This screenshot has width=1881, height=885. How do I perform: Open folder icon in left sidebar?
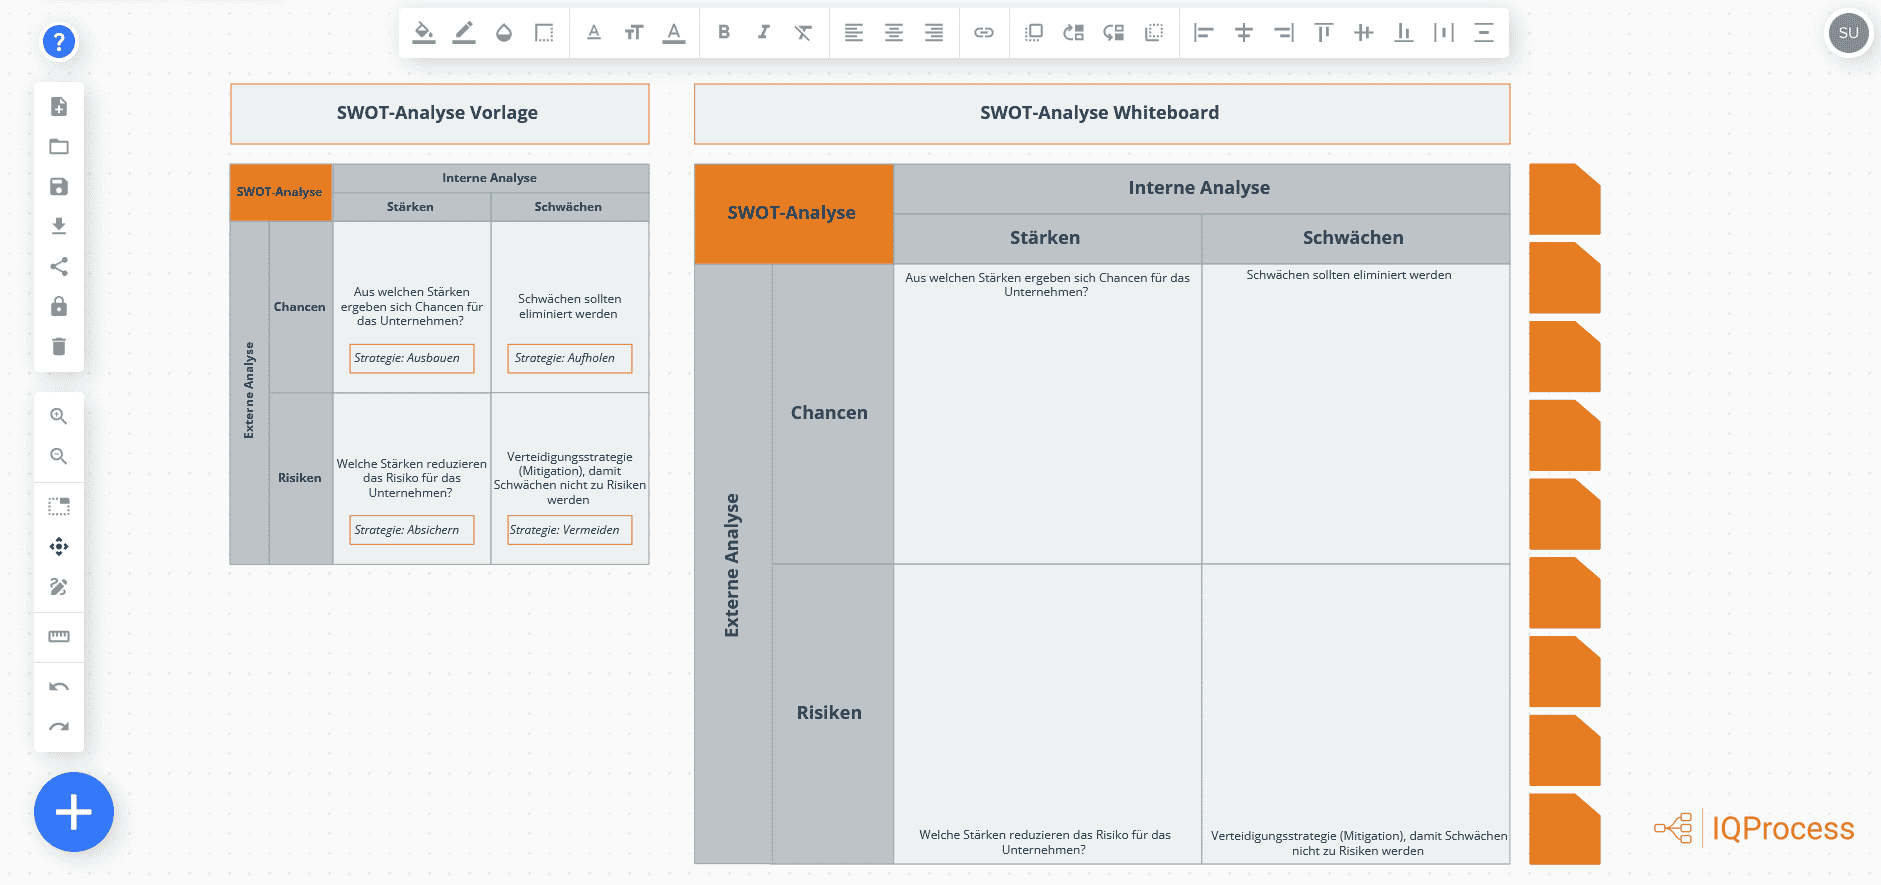(x=59, y=147)
